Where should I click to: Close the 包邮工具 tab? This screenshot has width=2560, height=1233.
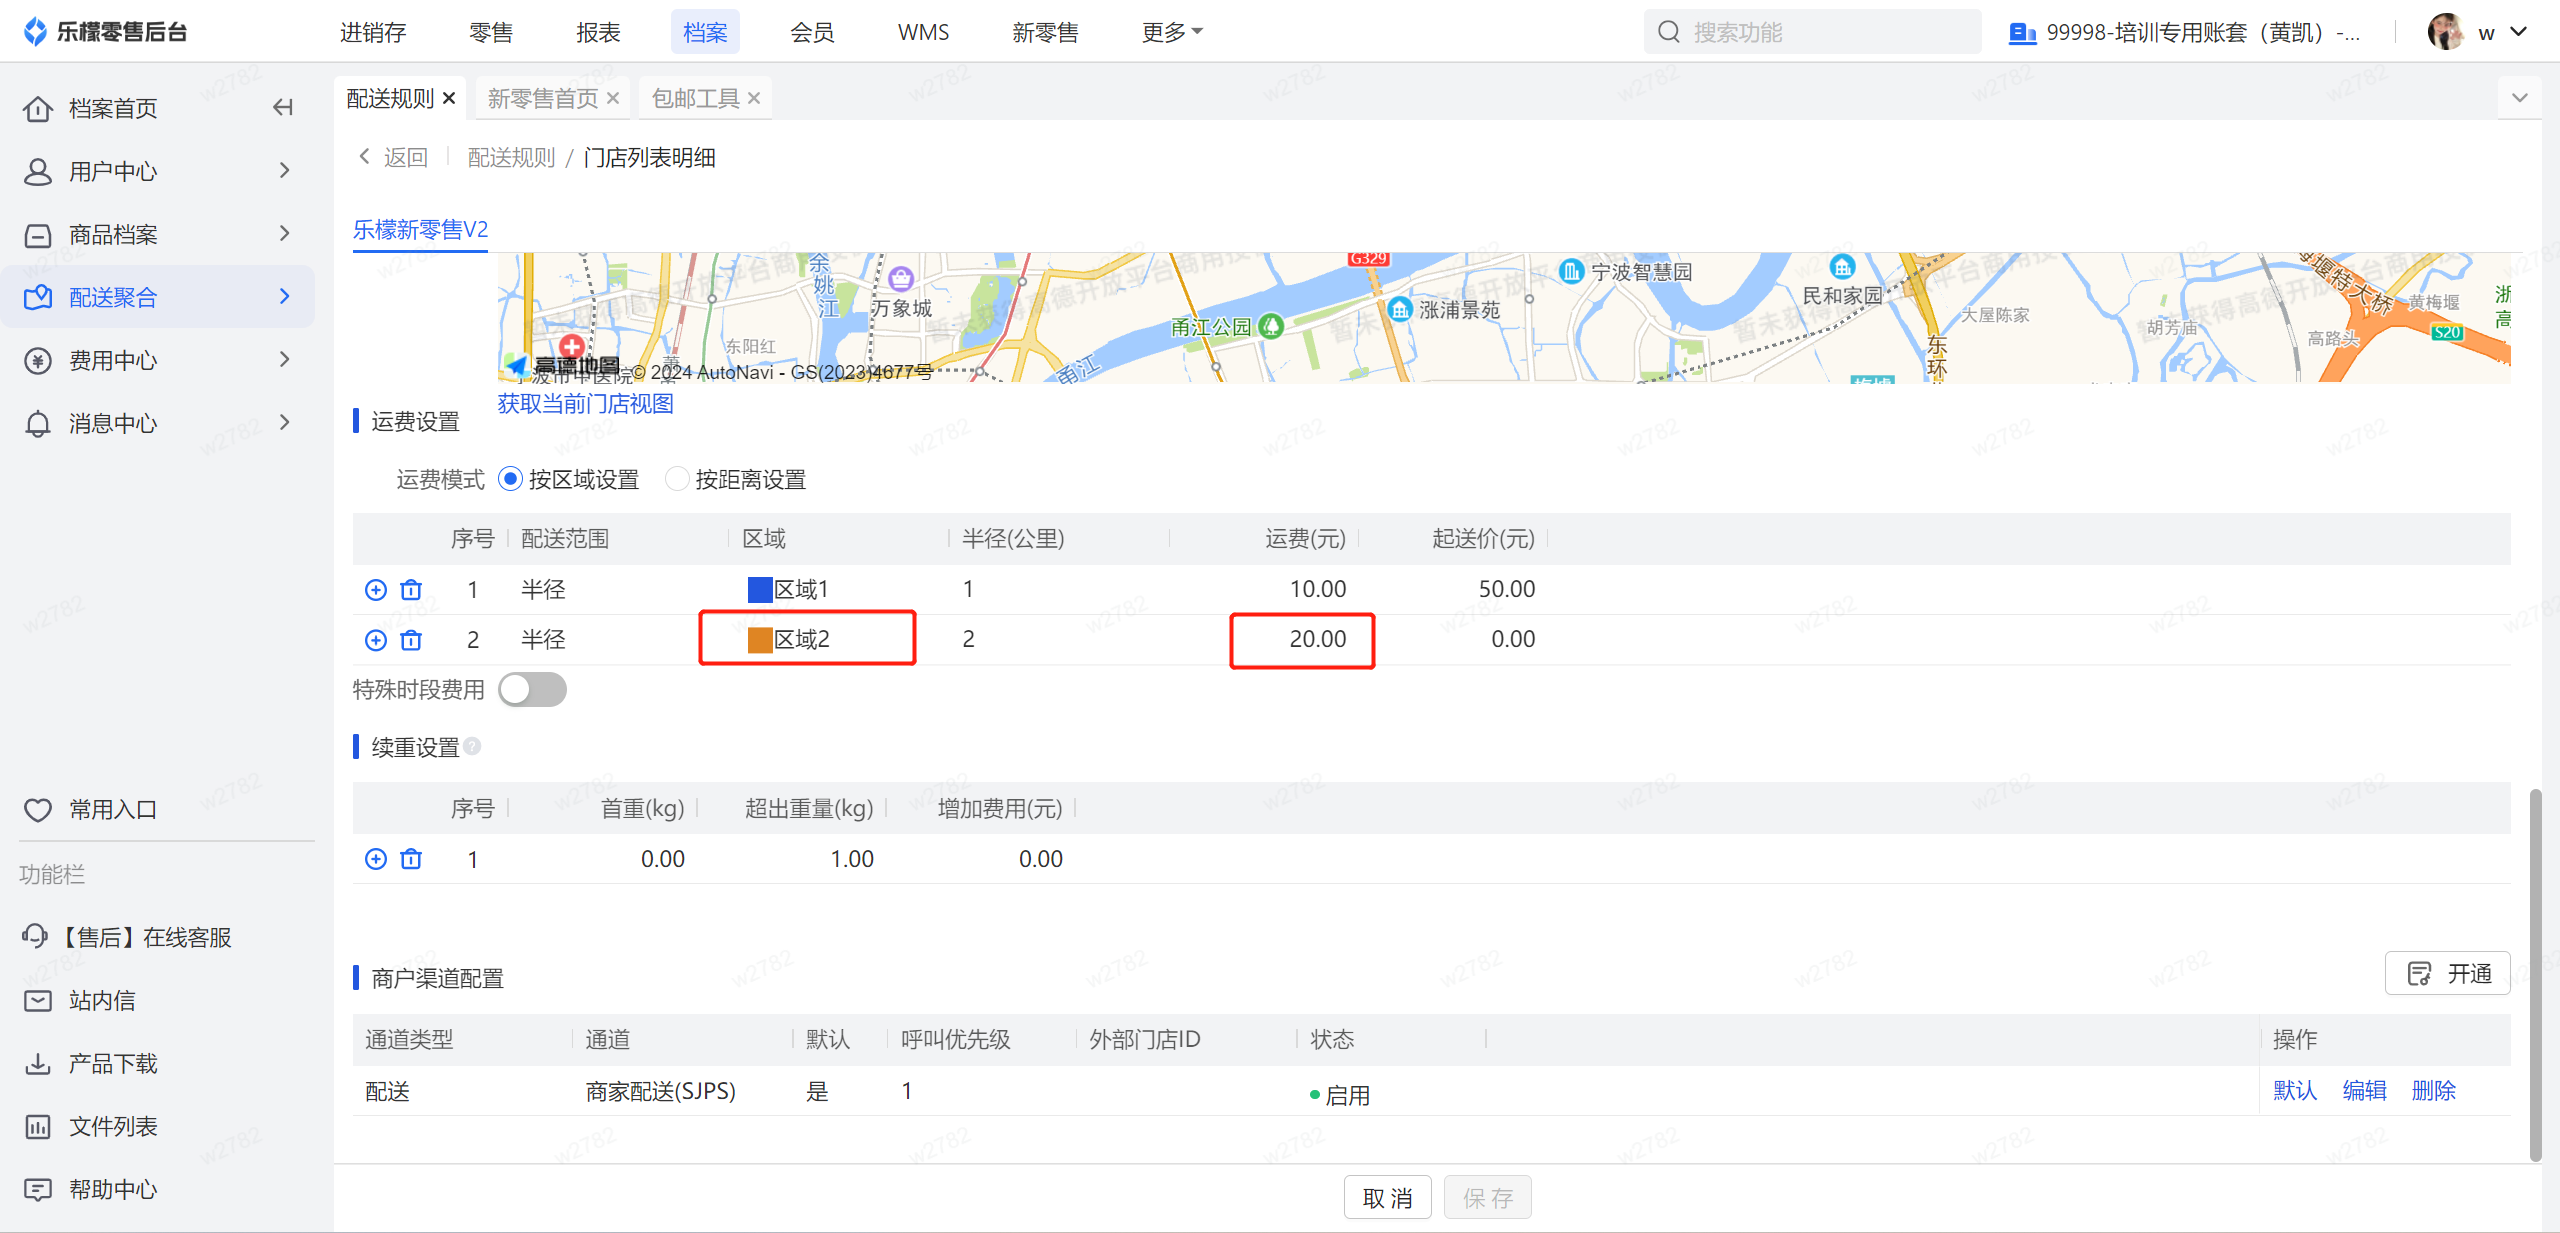pyautogui.click(x=754, y=98)
